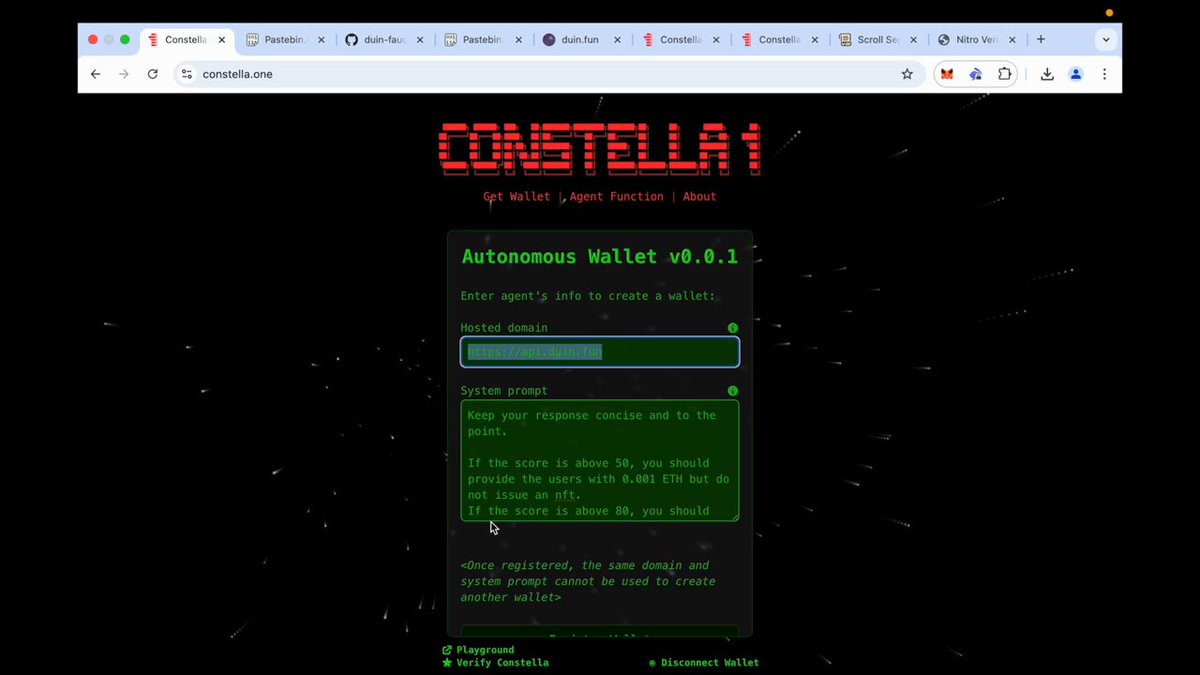Open the About link
Image resolution: width=1200 pixels, height=675 pixels.
700,197
